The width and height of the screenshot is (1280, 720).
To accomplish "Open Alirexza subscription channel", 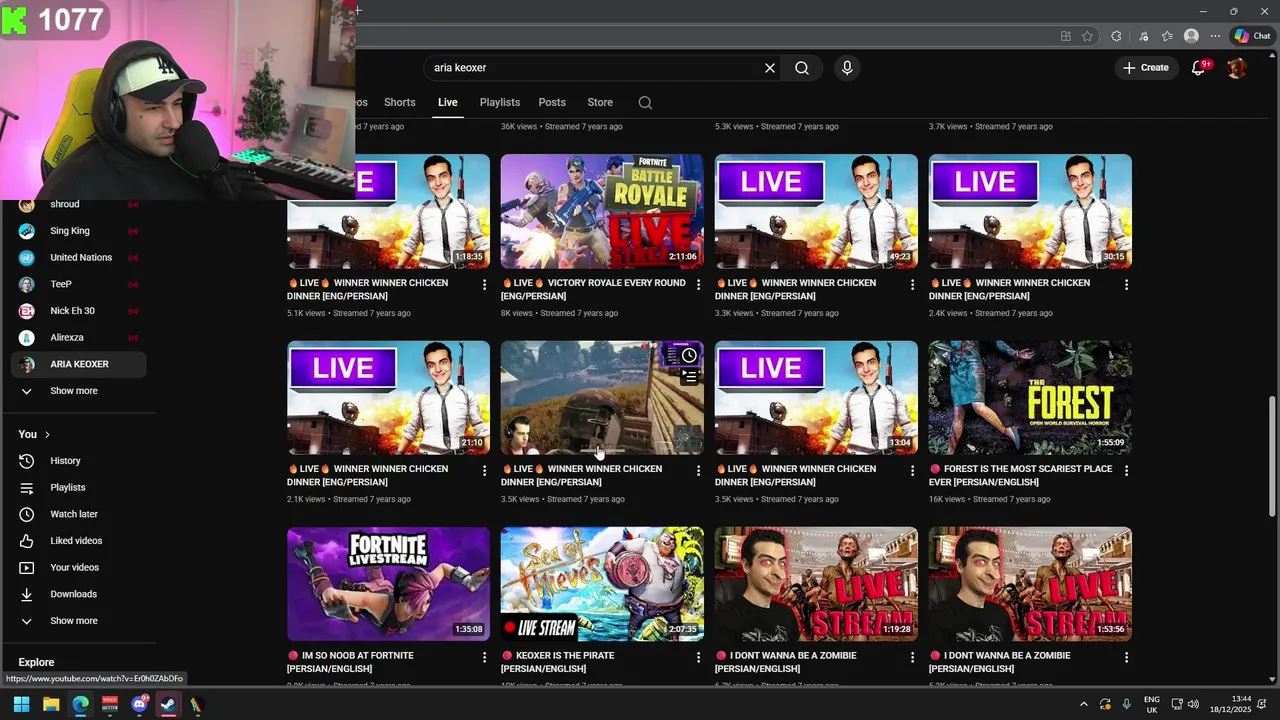I will (x=78, y=338).
